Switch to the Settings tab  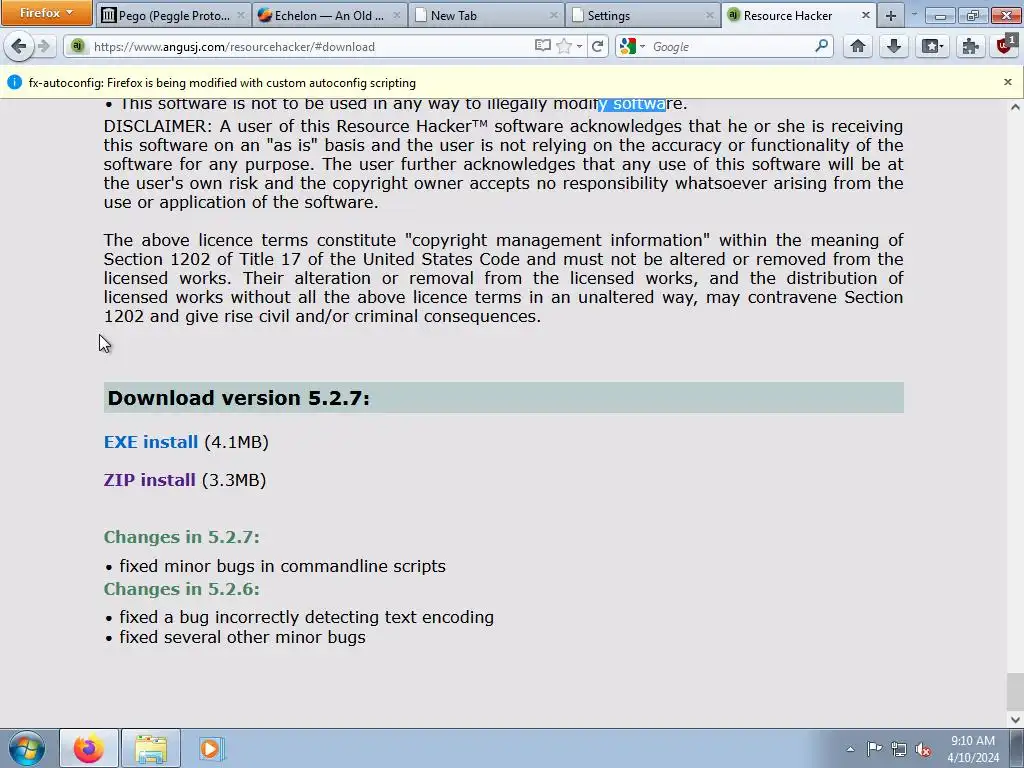point(642,15)
